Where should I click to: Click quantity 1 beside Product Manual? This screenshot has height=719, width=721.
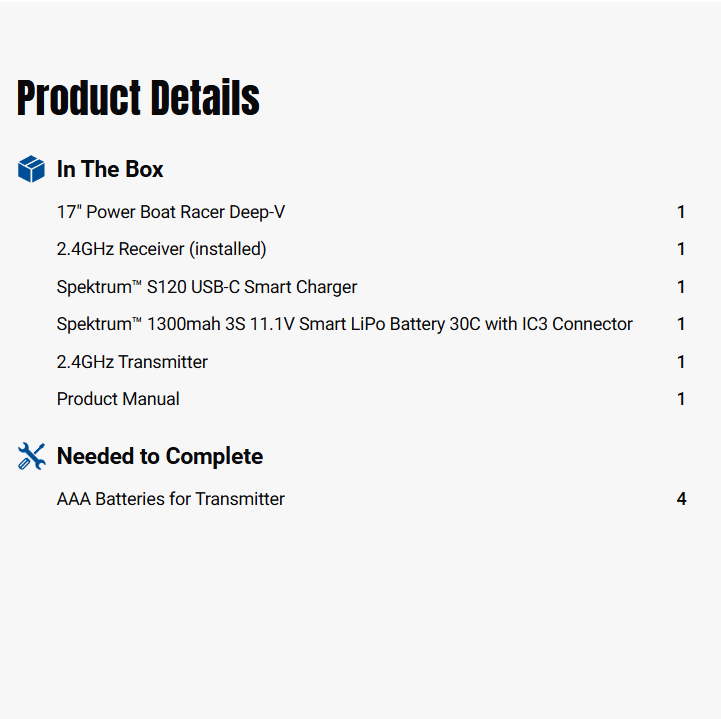coord(681,399)
